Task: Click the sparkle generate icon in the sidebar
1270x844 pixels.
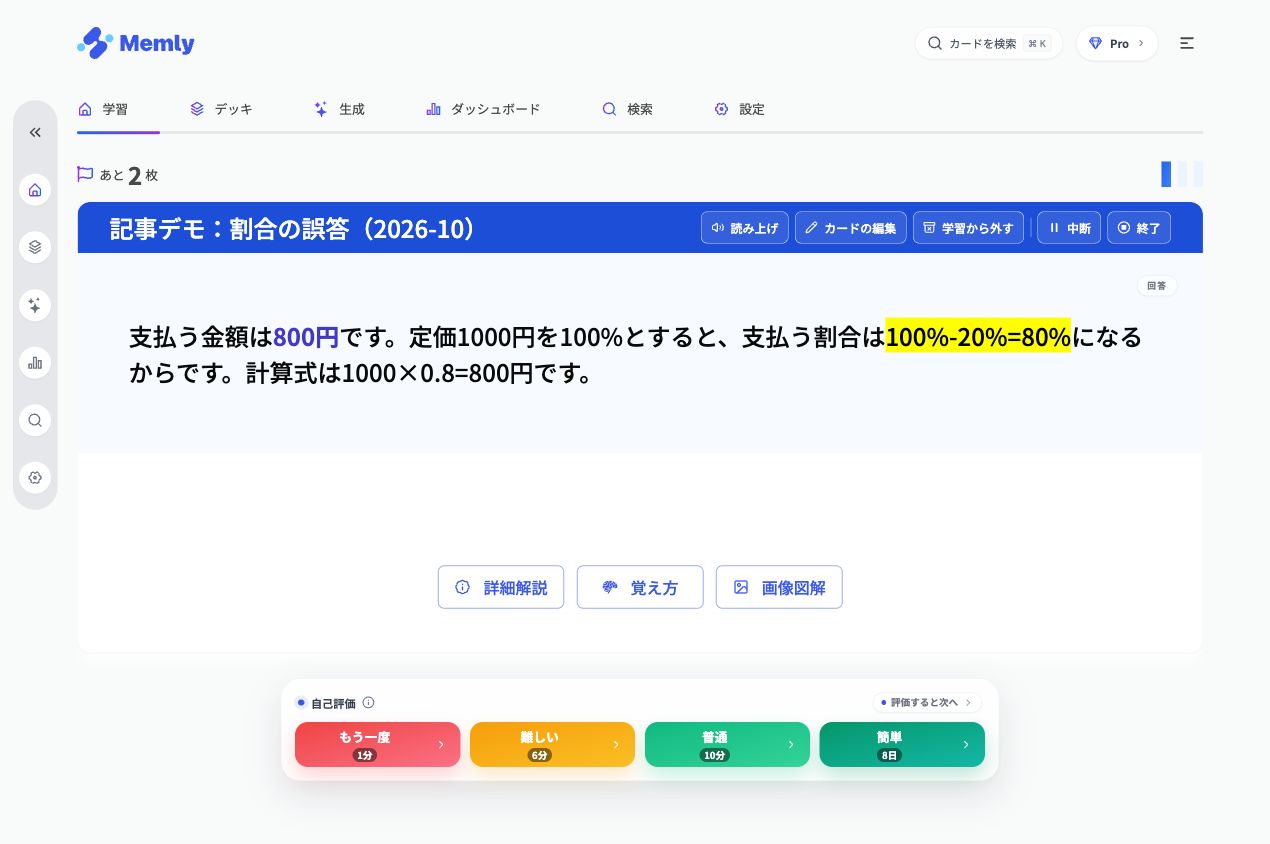Action: pos(35,305)
